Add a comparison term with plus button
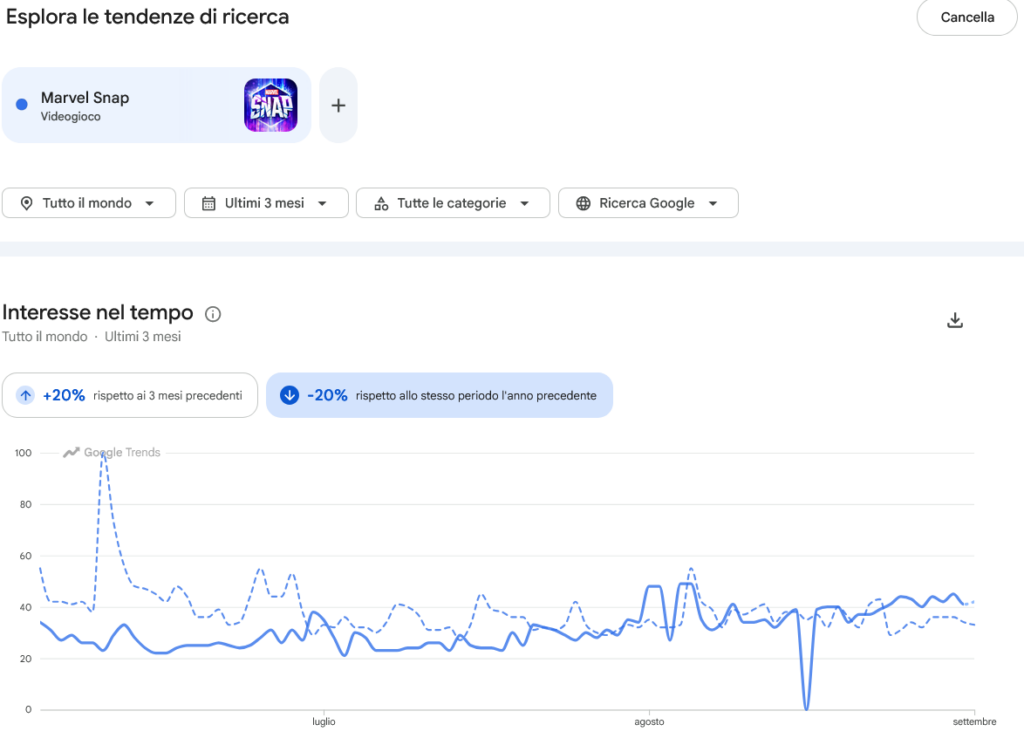The height and width of the screenshot is (745, 1024). [x=338, y=105]
